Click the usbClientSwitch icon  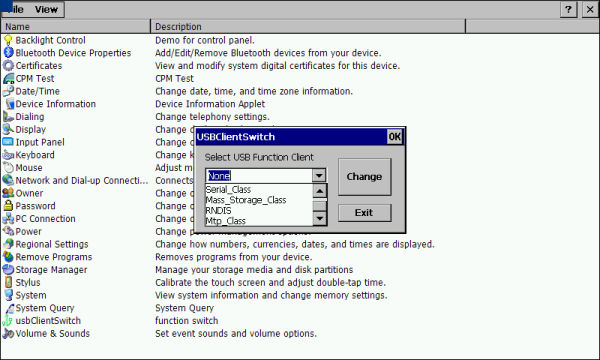[x=8, y=321]
